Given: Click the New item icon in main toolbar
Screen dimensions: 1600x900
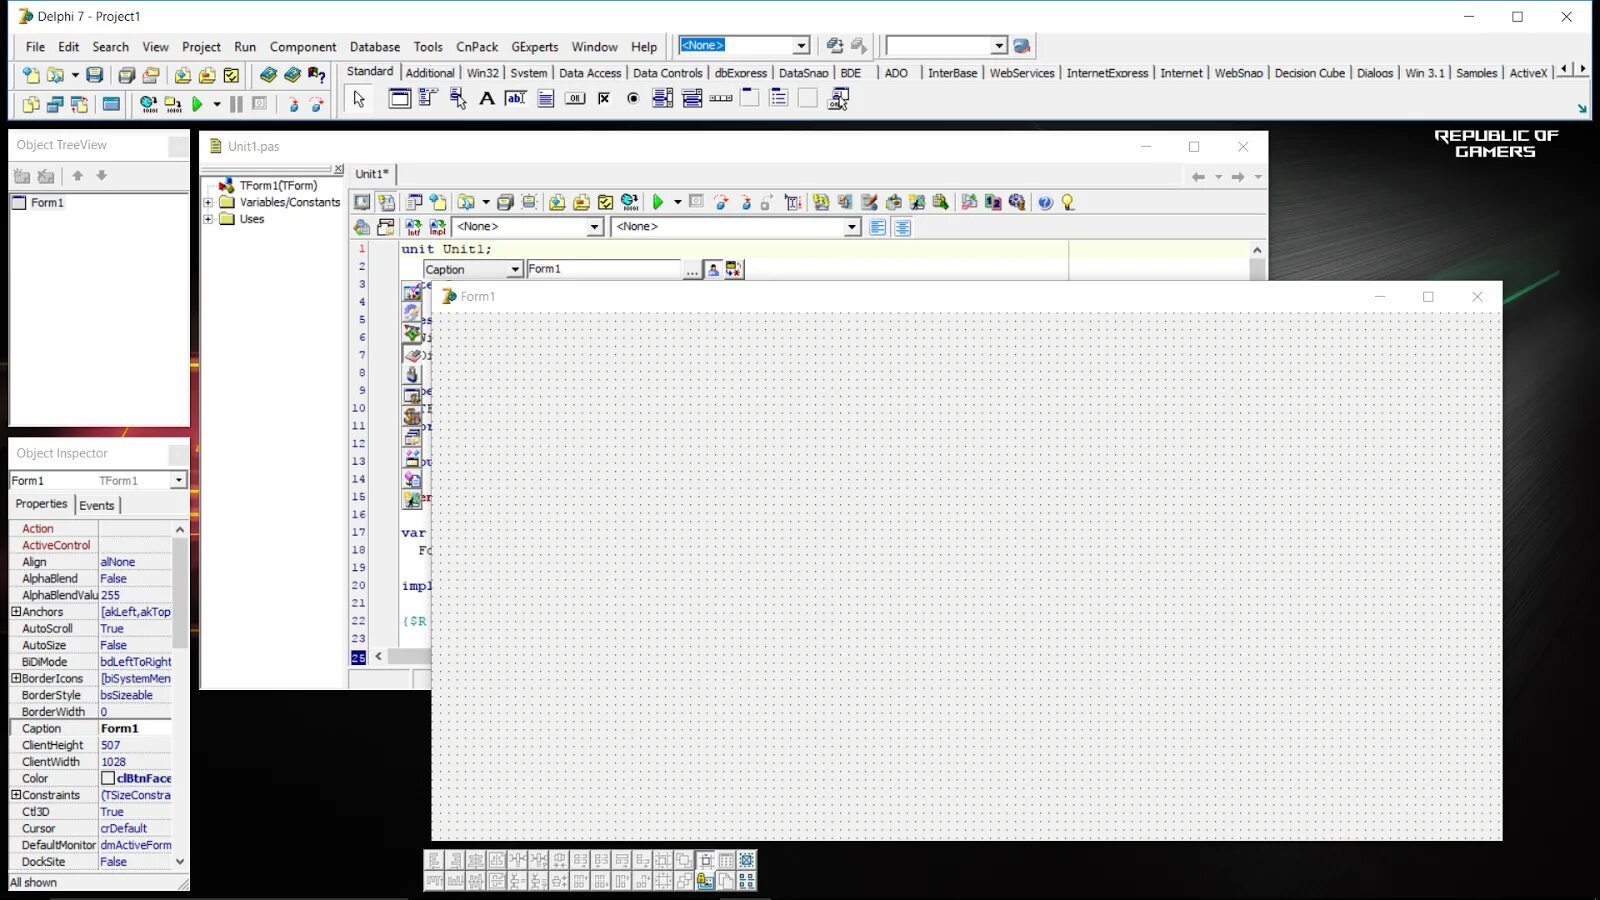Looking at the screenshot, I should click(31, 75).
